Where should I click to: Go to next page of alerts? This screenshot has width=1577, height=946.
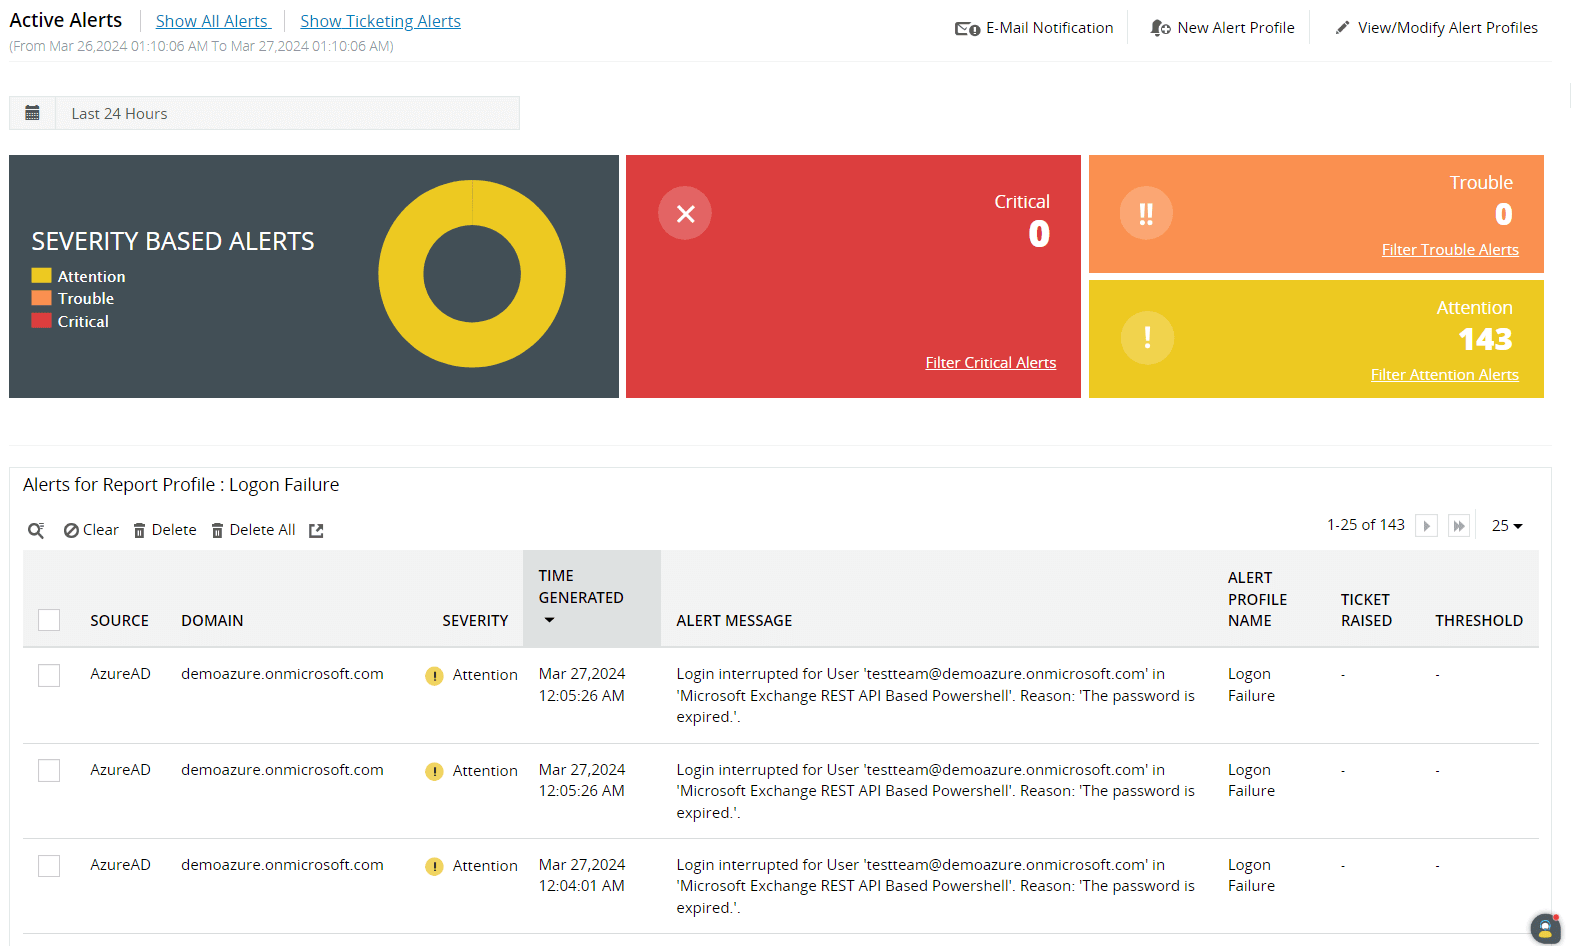coord(1426,526)
